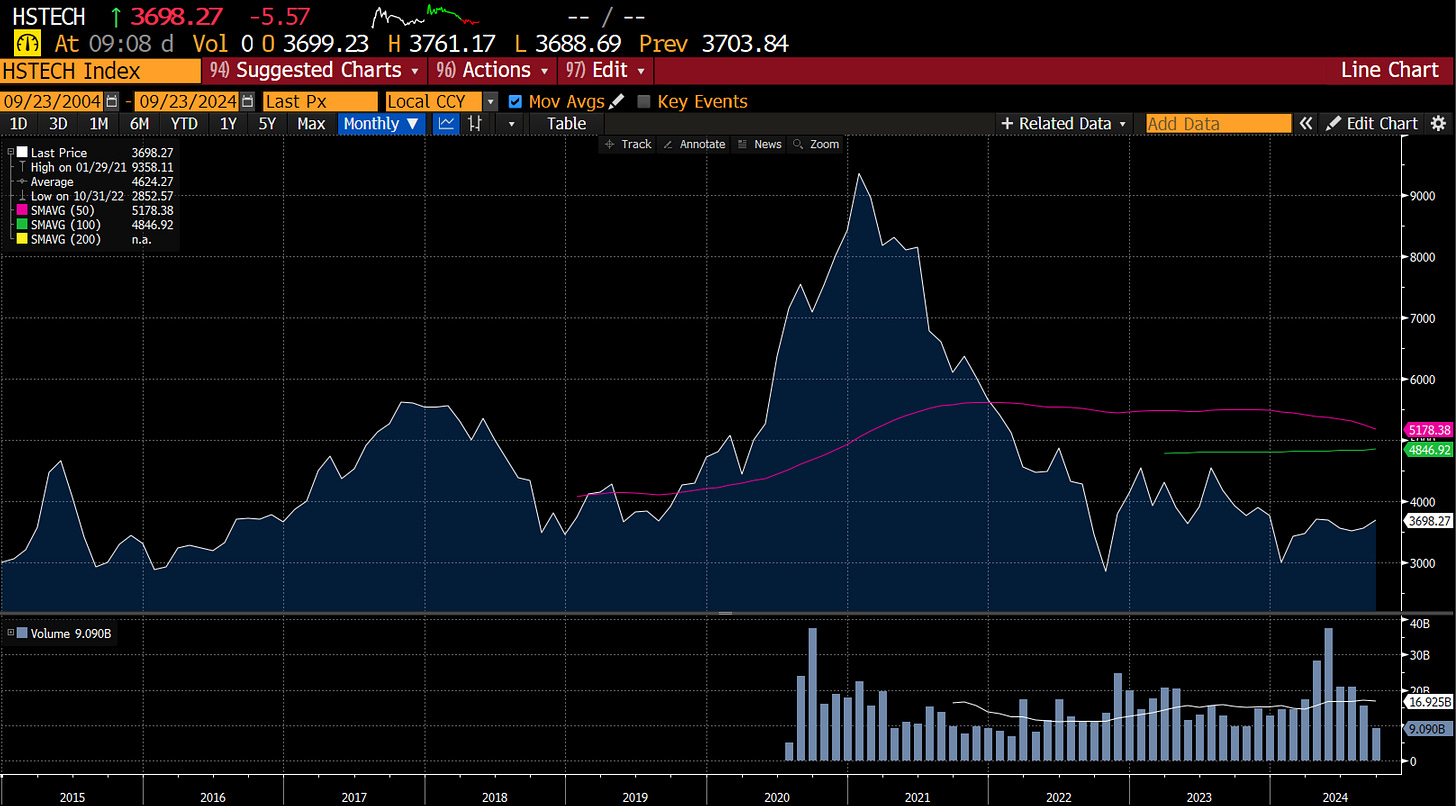Screen dimensions: 1456x806
Task: Open the start date calendar picker
Action: point(111,101)
